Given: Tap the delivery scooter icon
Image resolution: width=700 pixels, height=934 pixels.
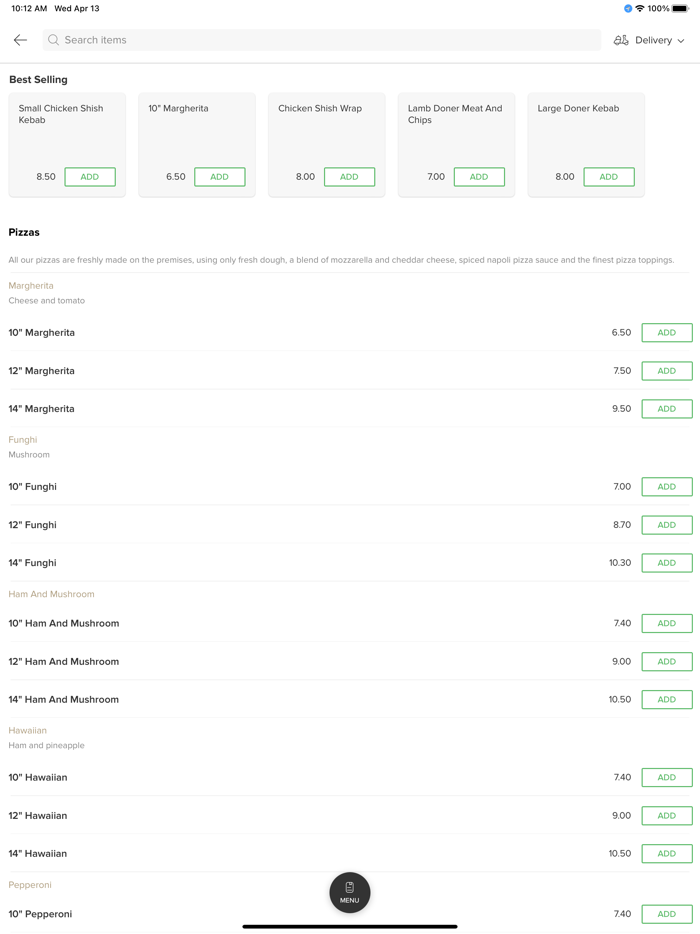Looking at the screenshot, I should 621,40.
